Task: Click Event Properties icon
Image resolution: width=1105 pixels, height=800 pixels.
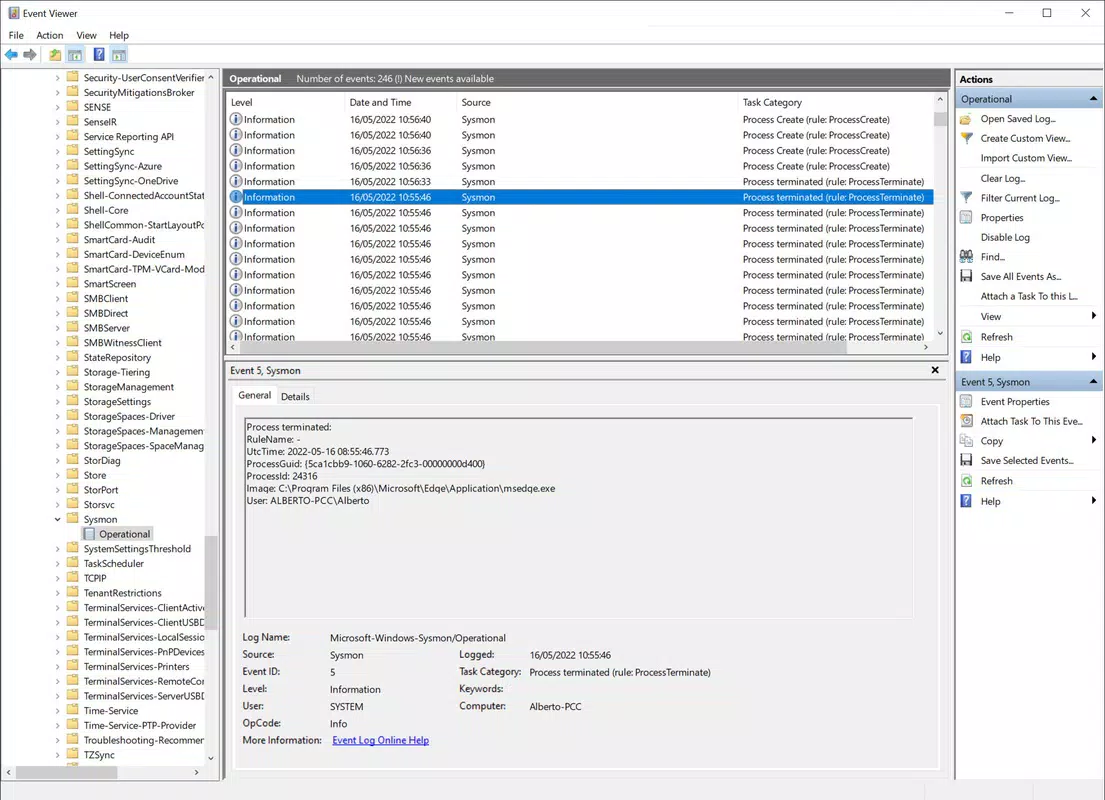Action: coord(966,402)
